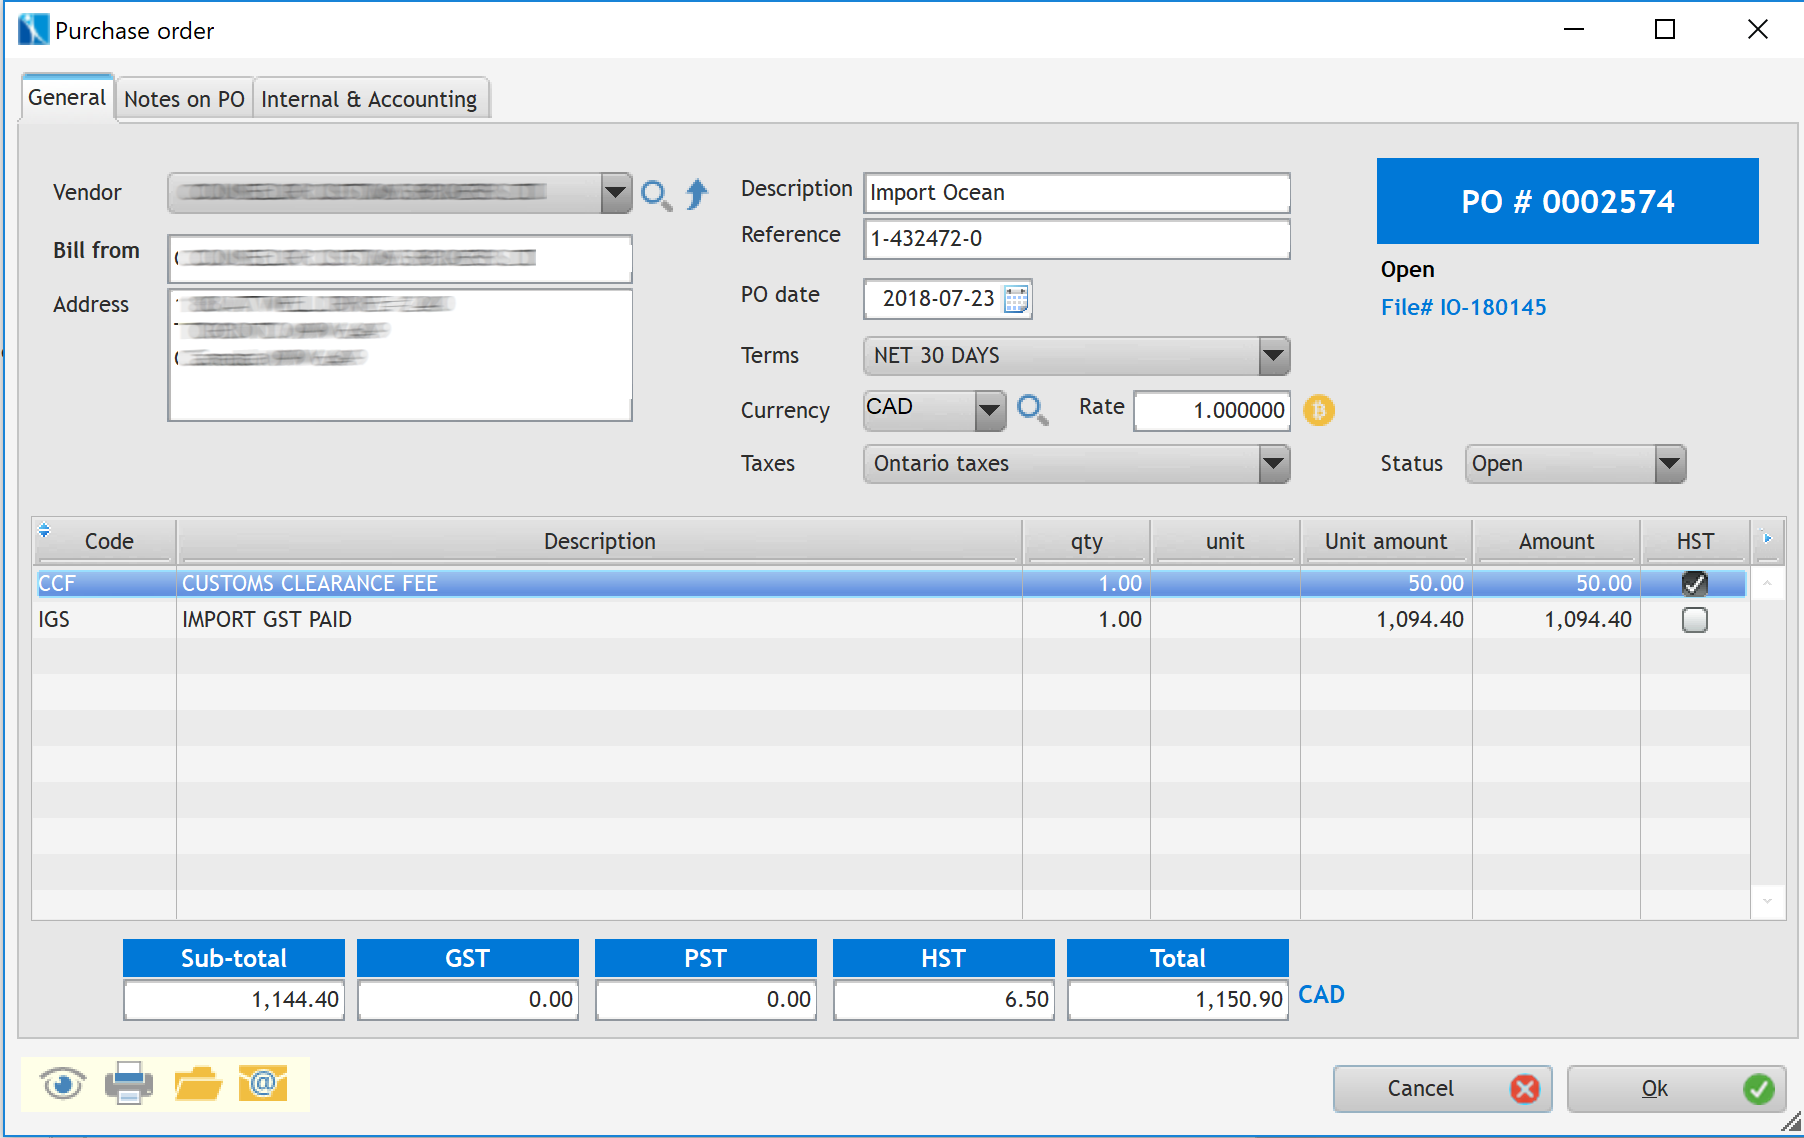Uncheck HST for Customs Clearance Fee
The image size is (1804, 1138).
click(x=1694, y=583)
